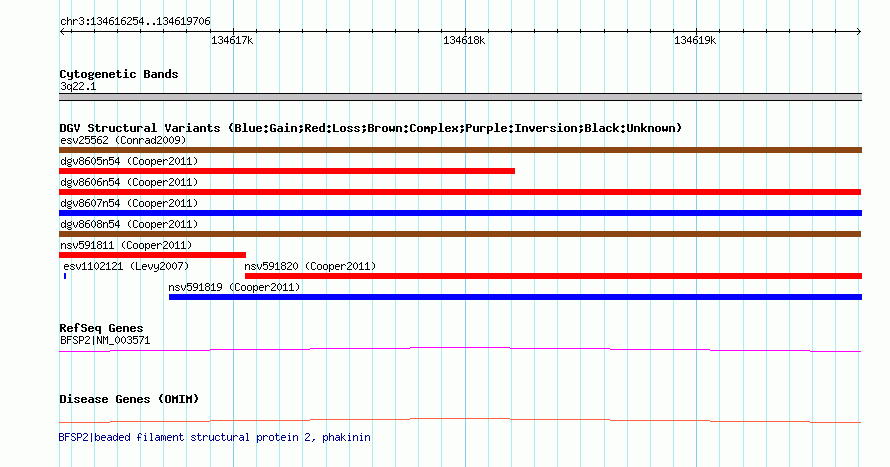Viewport: 890px width, 467px height.
Task: Click the esv25562 (Conrad2009) brown variant bar
Action: point(460,150)
